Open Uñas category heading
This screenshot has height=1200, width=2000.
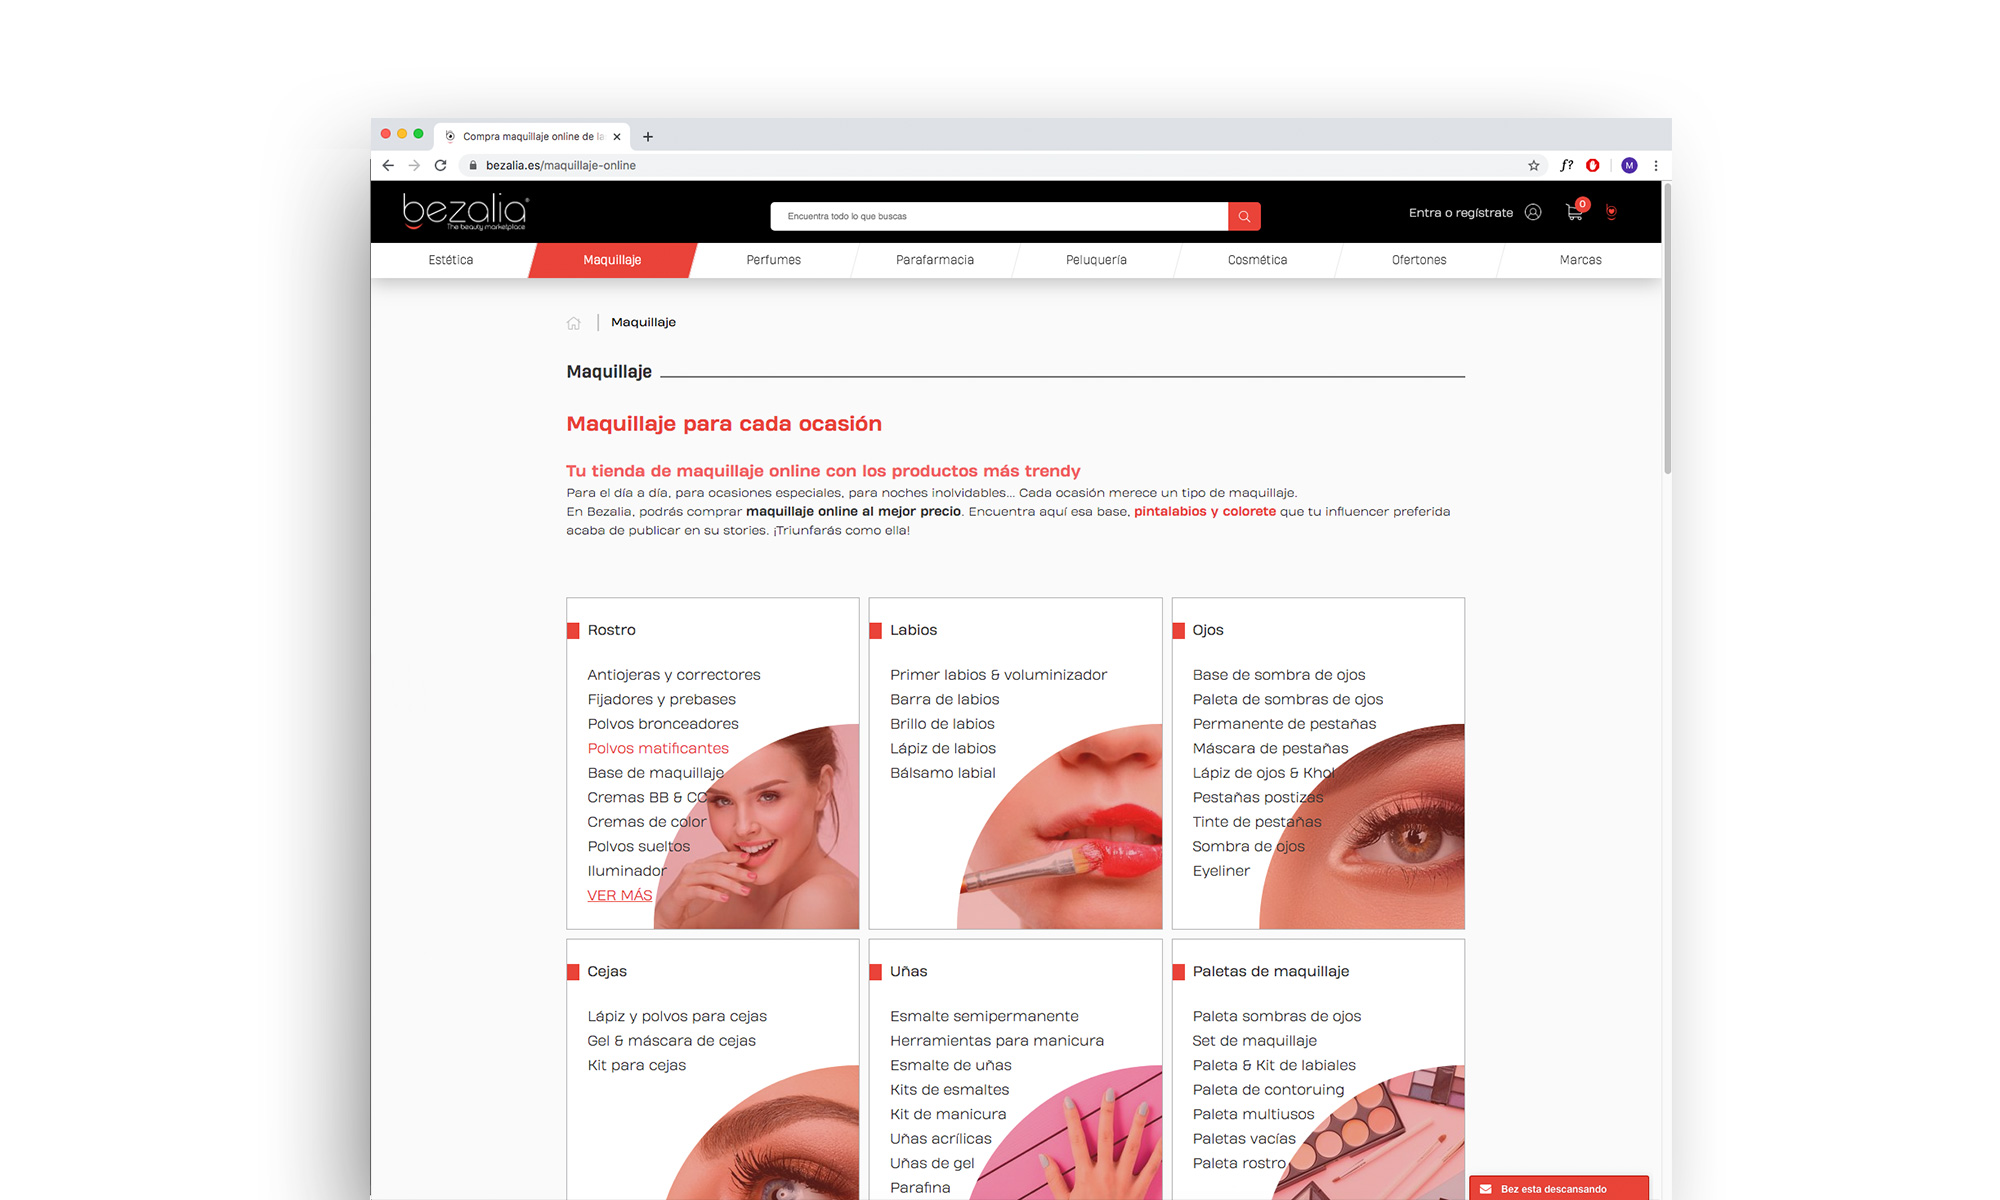point(908,971)
